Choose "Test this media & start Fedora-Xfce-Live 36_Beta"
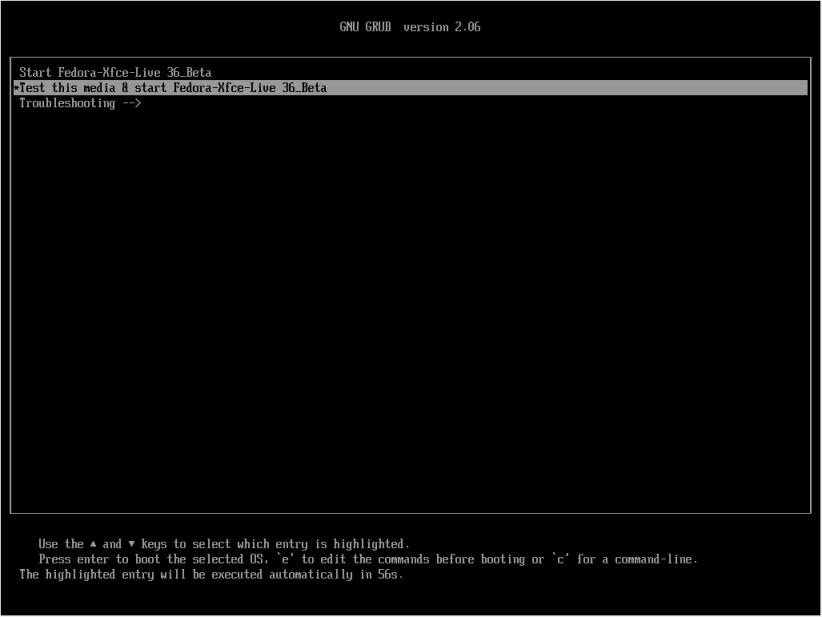This screenshot has width=822, height=617. [410, 88]
